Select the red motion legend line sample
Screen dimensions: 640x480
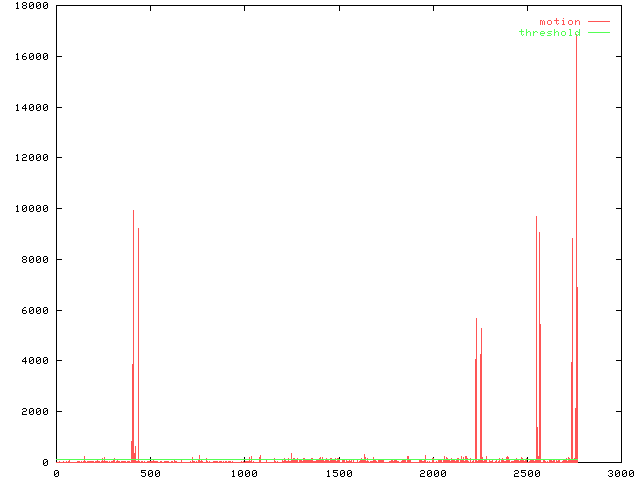[599, 21]
